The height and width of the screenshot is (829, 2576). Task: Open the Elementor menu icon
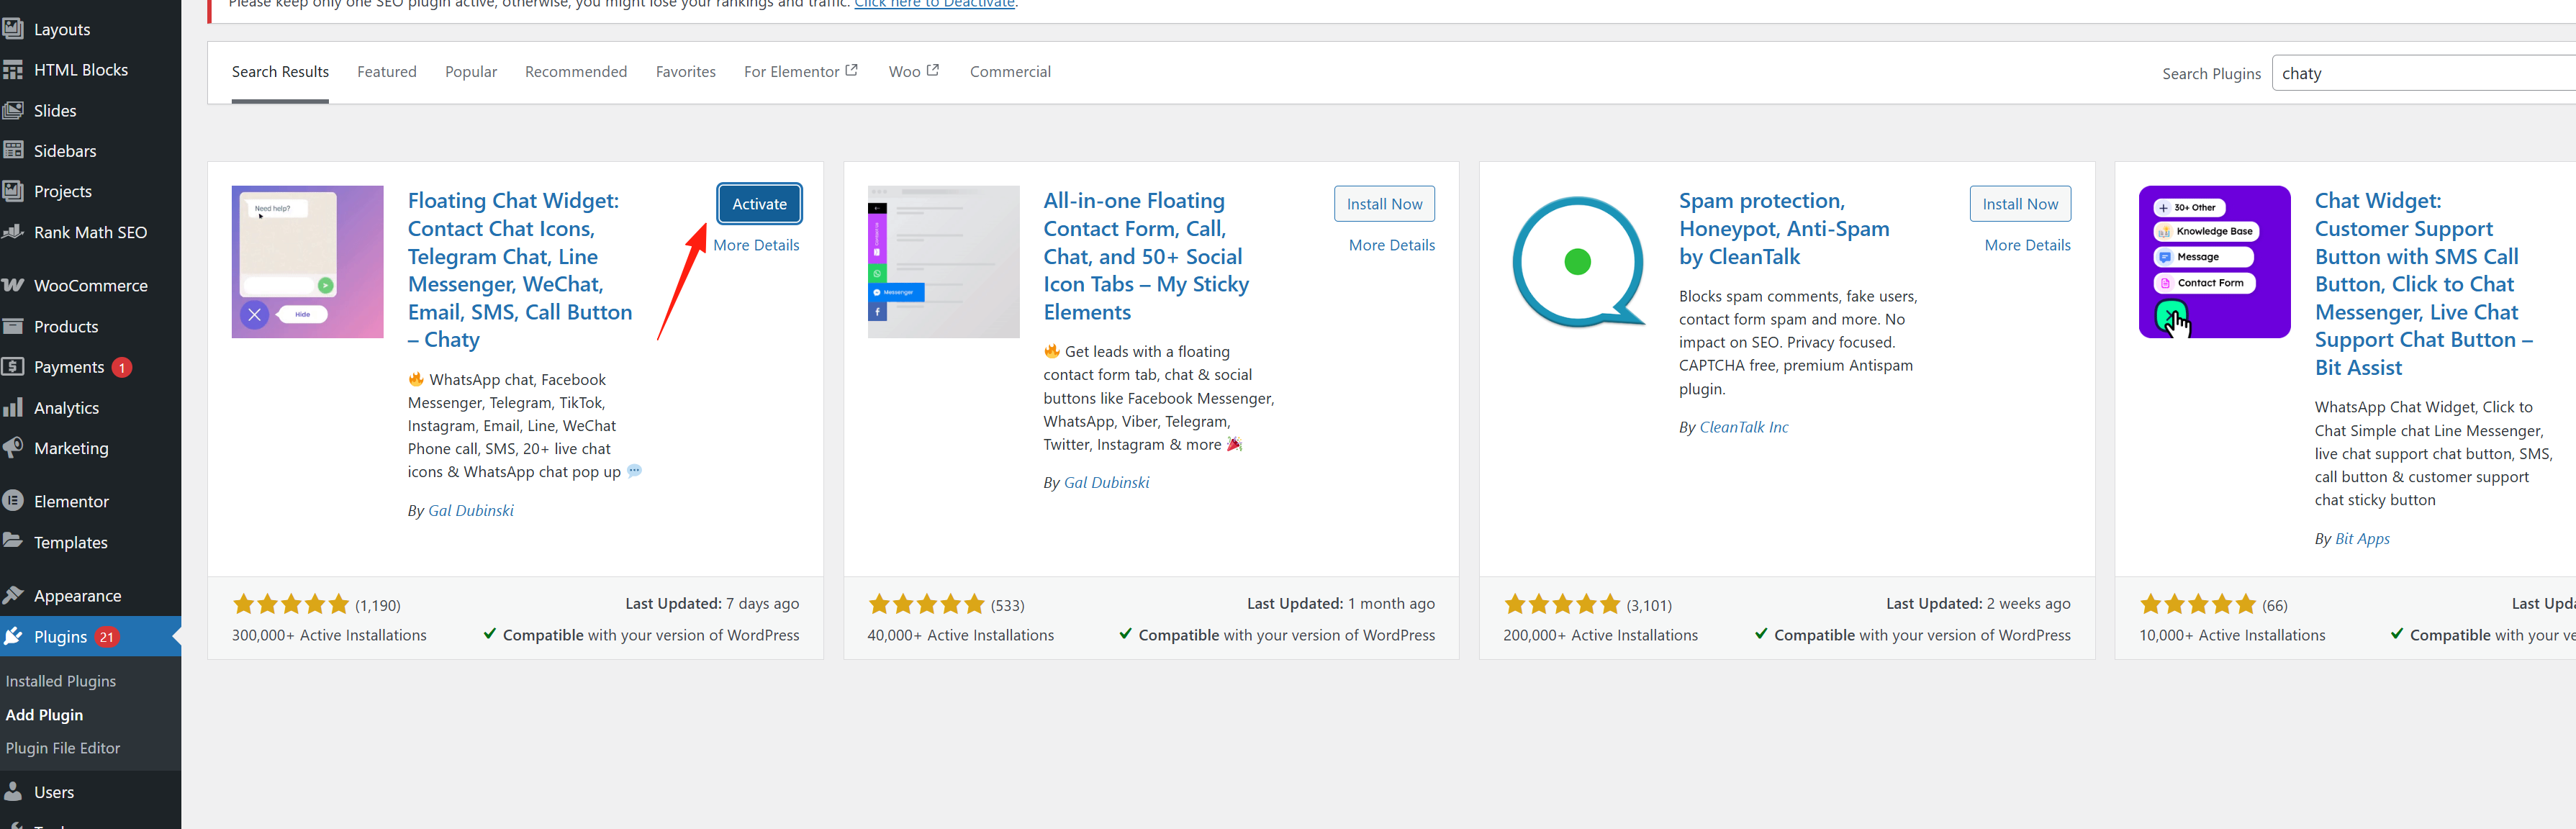13,501
